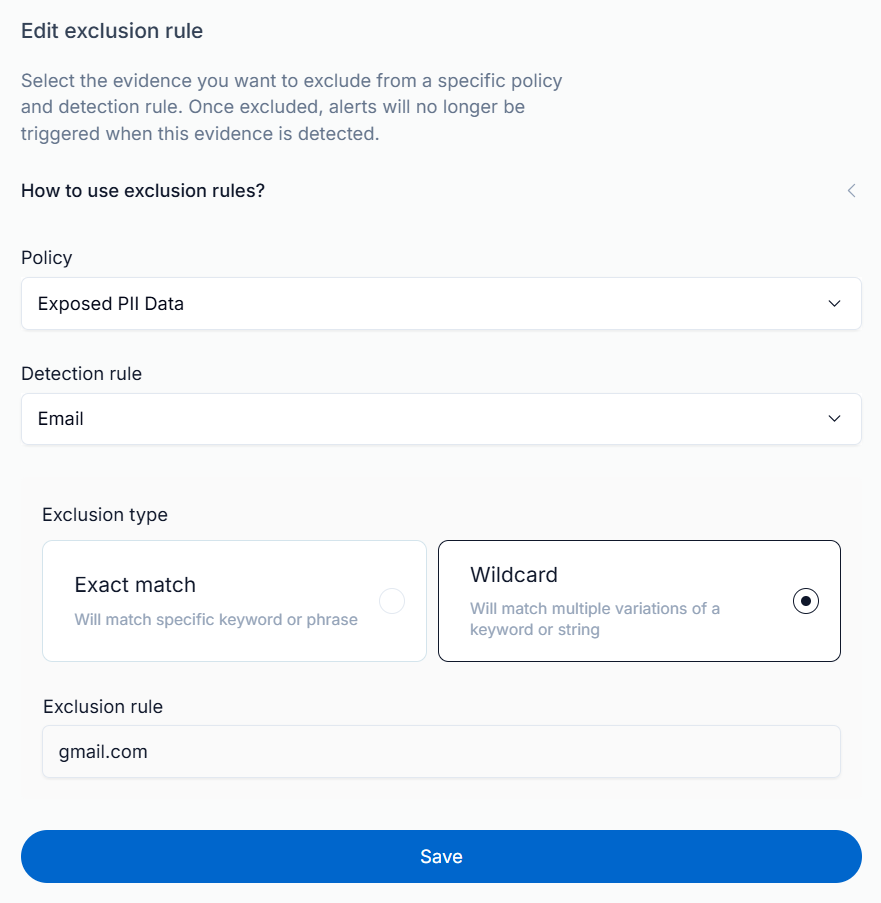Image resolution: width=881 pixels, height=903 pixels.
Task: Focus the gmail.com exclusion rule field
Action: point(440,751)
